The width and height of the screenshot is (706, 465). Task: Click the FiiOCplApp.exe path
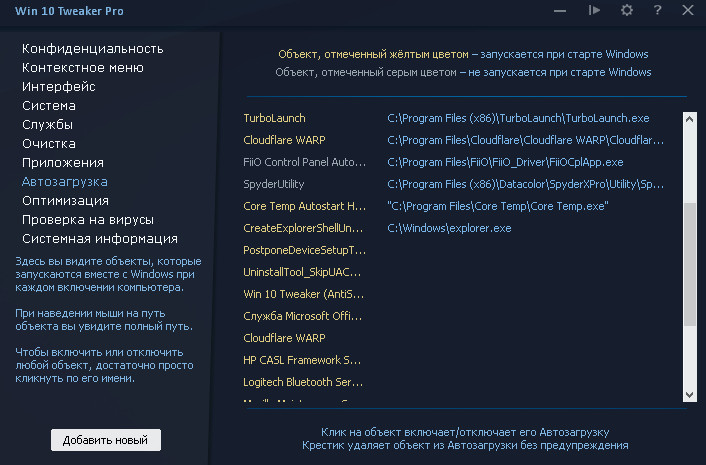(x=505, y=162)
